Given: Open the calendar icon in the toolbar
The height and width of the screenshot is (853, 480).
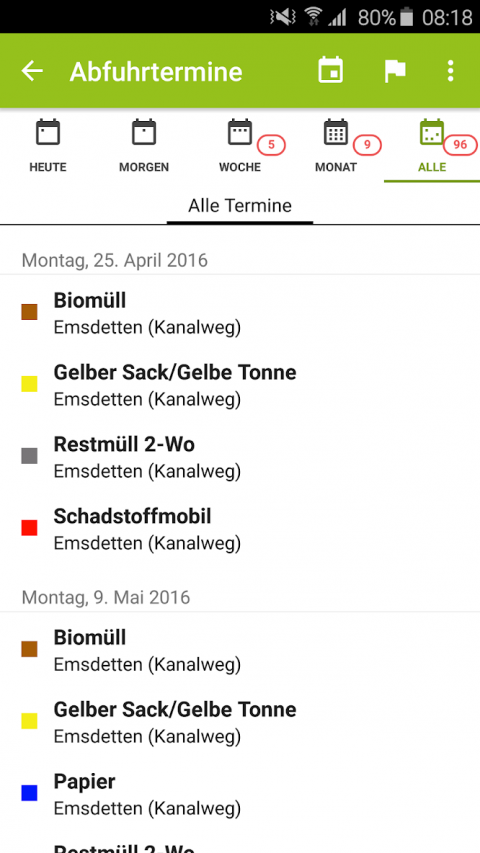Looking at the screenshot, I should 330,70.
